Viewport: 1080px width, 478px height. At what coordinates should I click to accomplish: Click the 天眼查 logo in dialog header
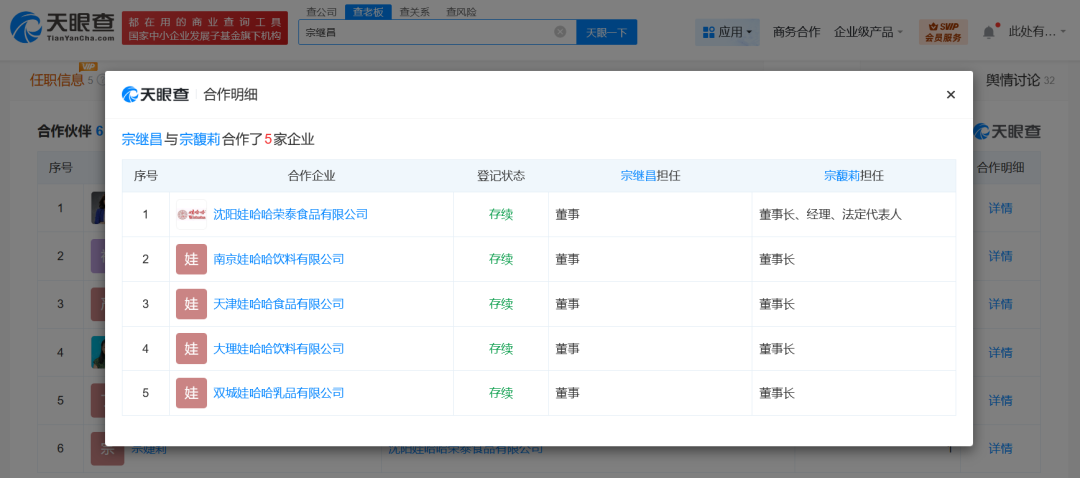point(155,95)
